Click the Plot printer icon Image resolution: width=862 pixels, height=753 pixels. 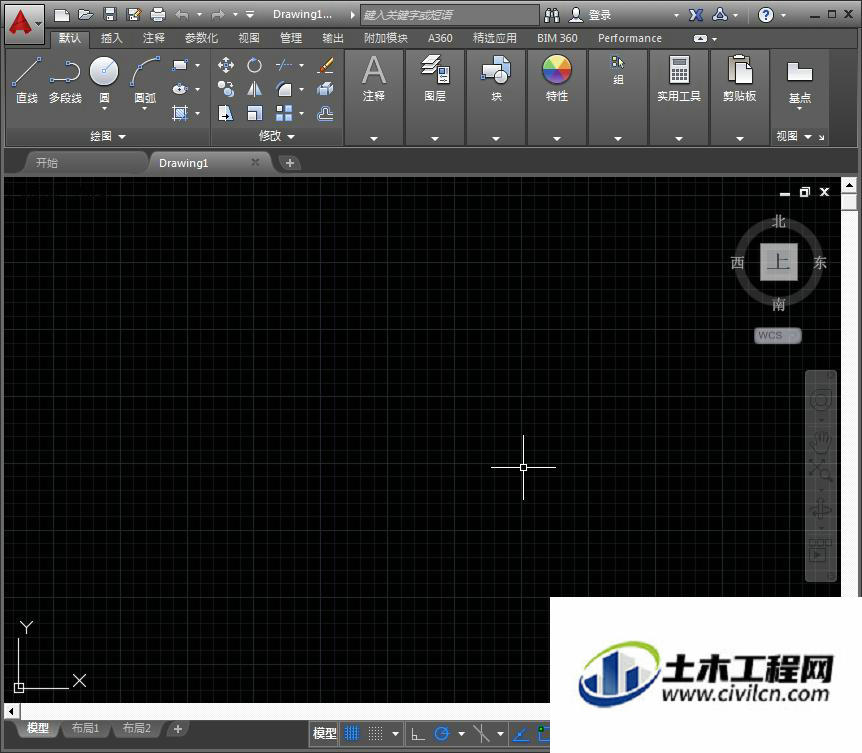point(158,15)
